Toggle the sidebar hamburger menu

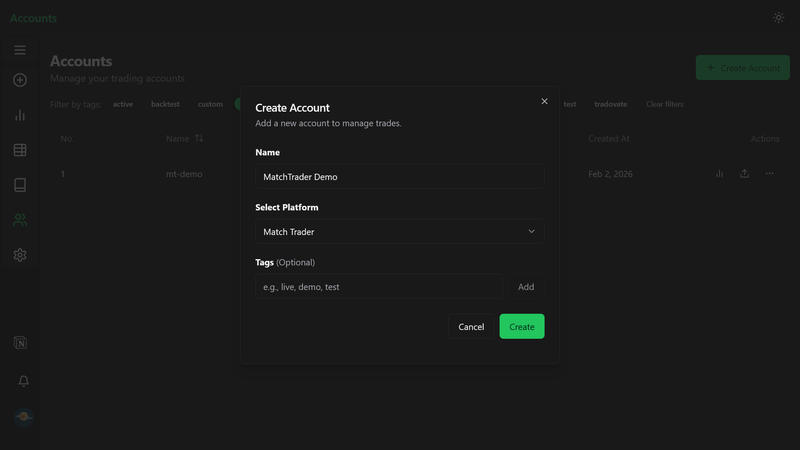(x=20, y=49)
